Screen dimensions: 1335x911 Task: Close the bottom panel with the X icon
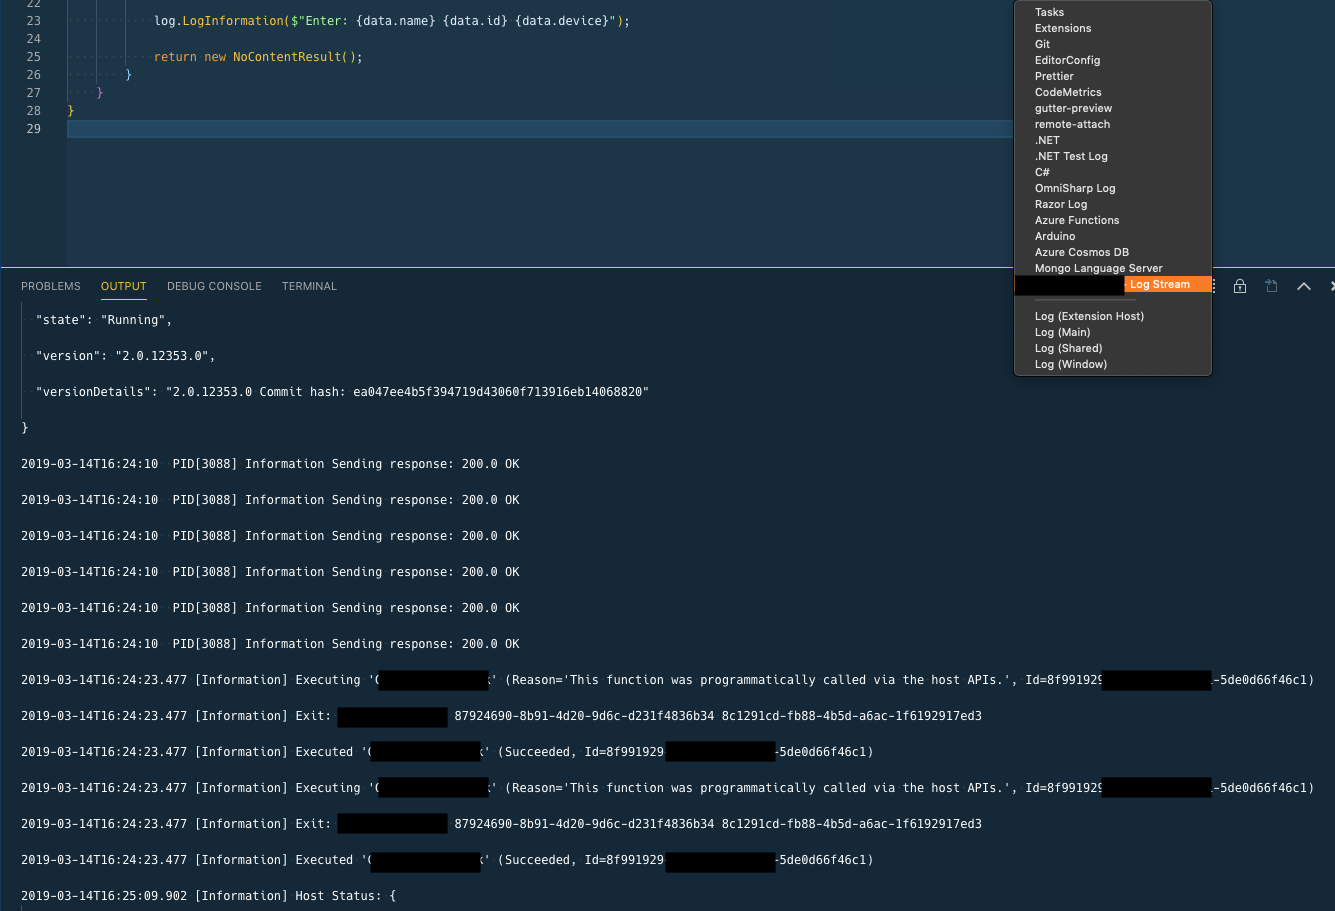click(x=1332, y=286)
